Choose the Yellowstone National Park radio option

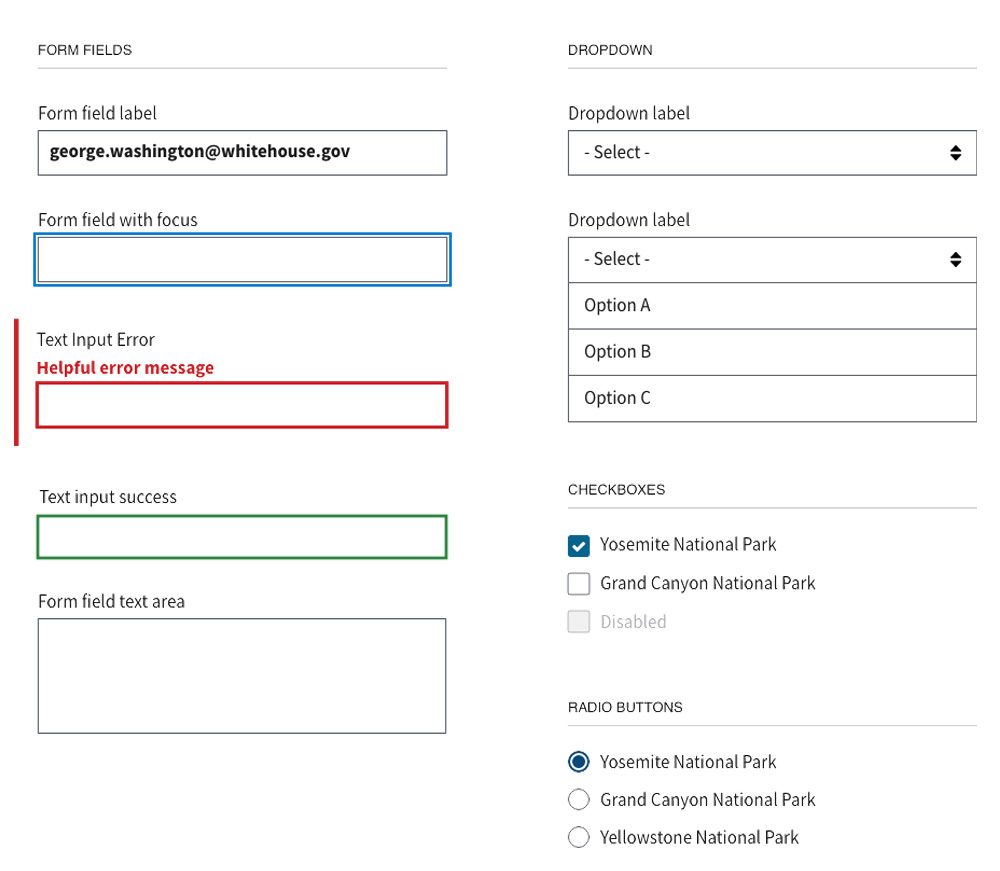coord(578,837)
